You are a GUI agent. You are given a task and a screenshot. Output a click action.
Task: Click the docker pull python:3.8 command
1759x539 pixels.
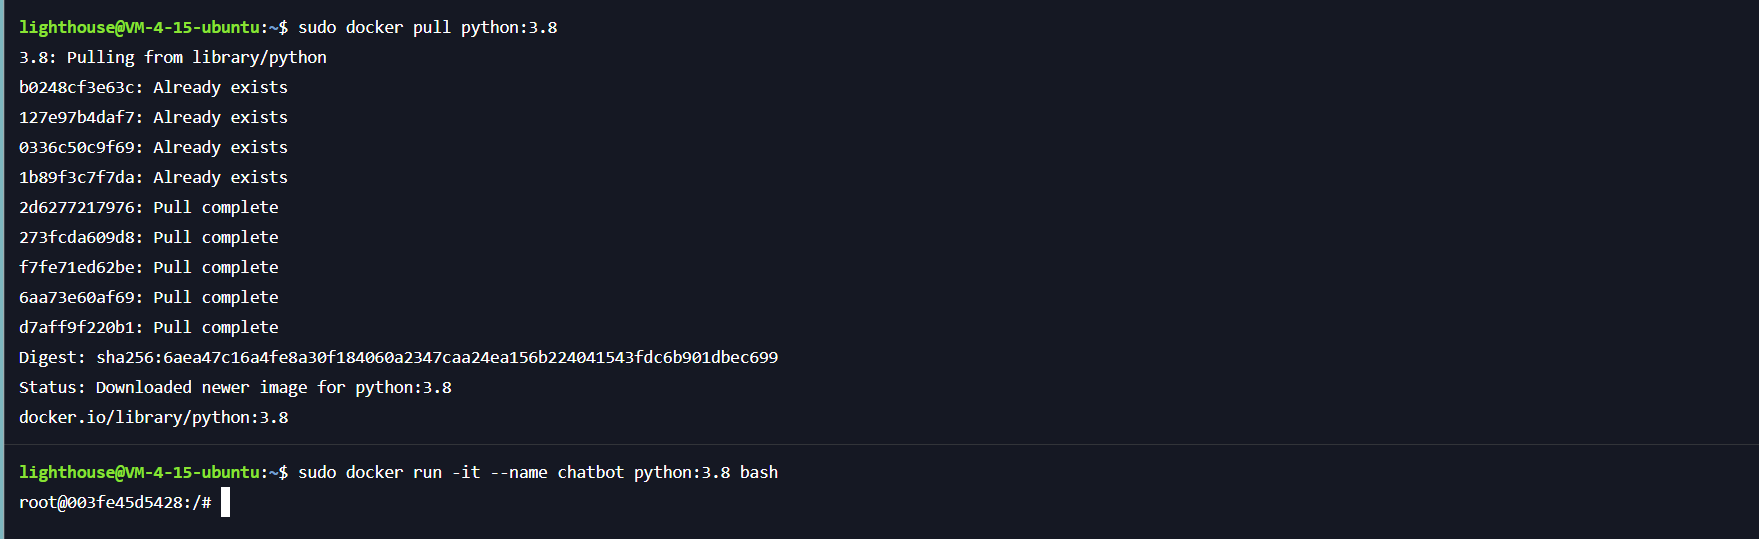428,28
